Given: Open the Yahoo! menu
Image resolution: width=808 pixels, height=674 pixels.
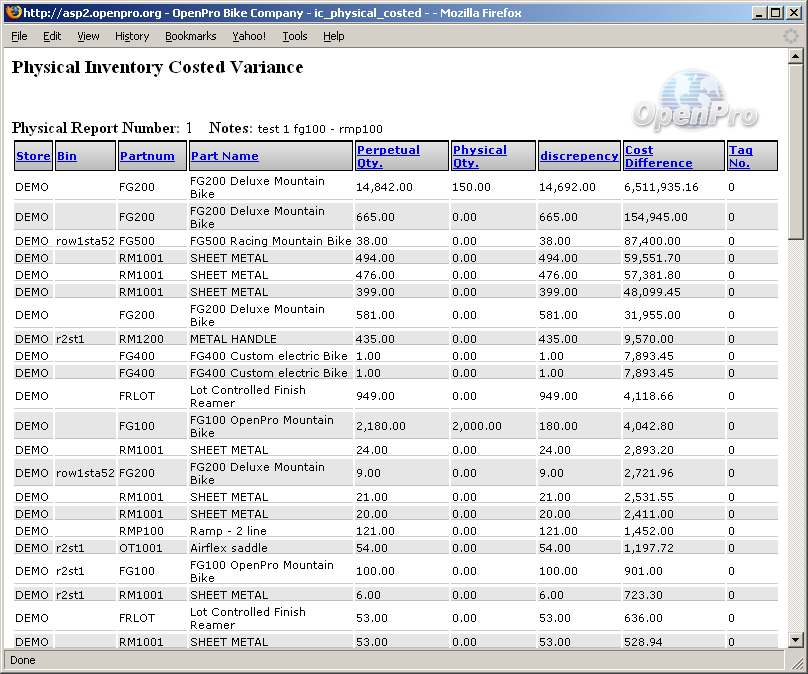Looking at the screenshot, I should click(x=249, y=36).
